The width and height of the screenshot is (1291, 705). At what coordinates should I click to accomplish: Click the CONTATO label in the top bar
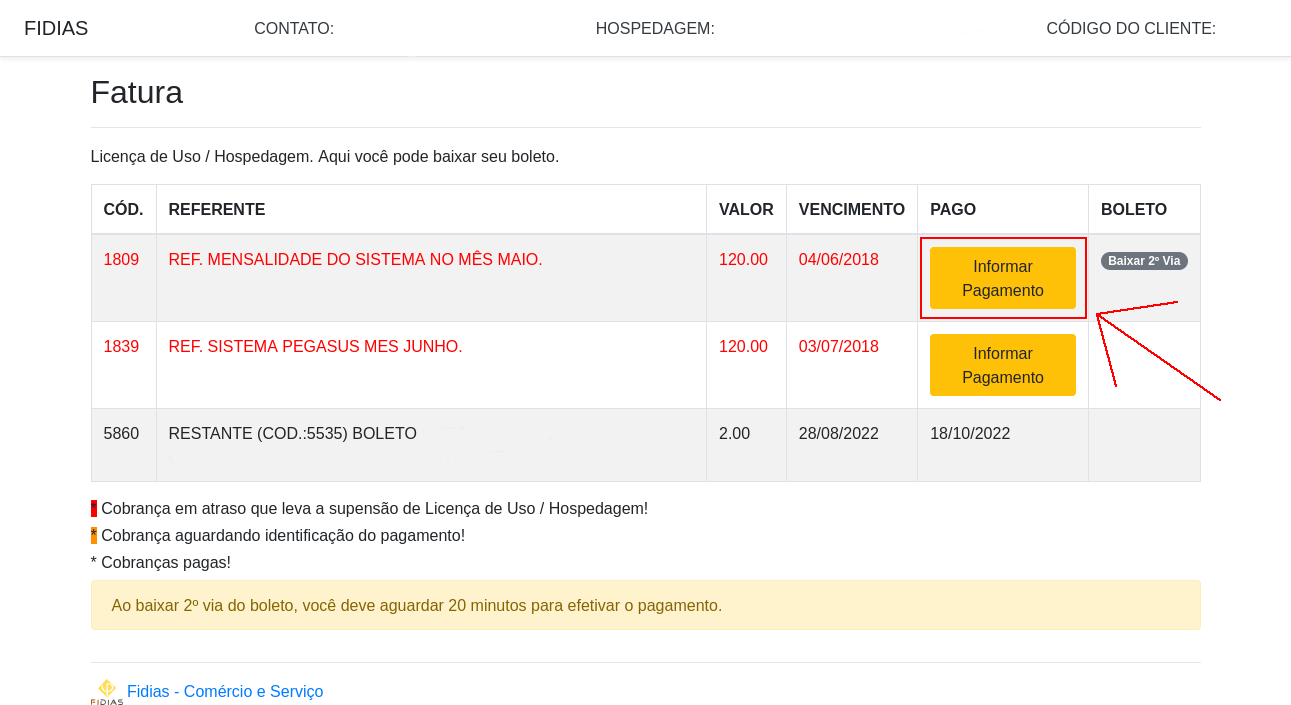(294, 28)
